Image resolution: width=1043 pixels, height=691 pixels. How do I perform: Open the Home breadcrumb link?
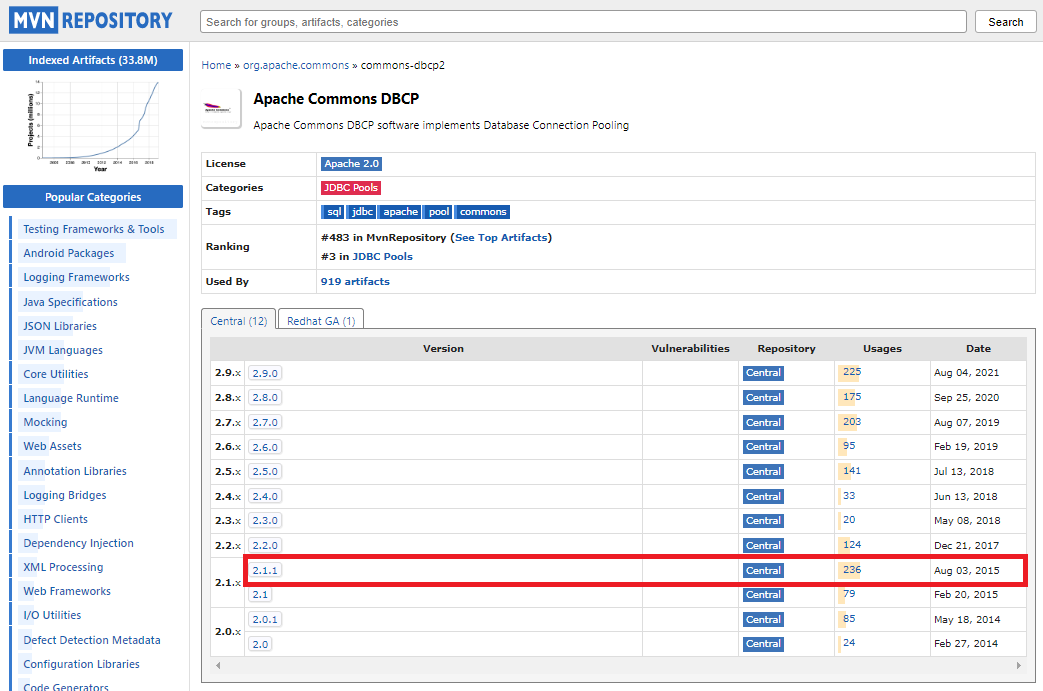tap(216, 65)
